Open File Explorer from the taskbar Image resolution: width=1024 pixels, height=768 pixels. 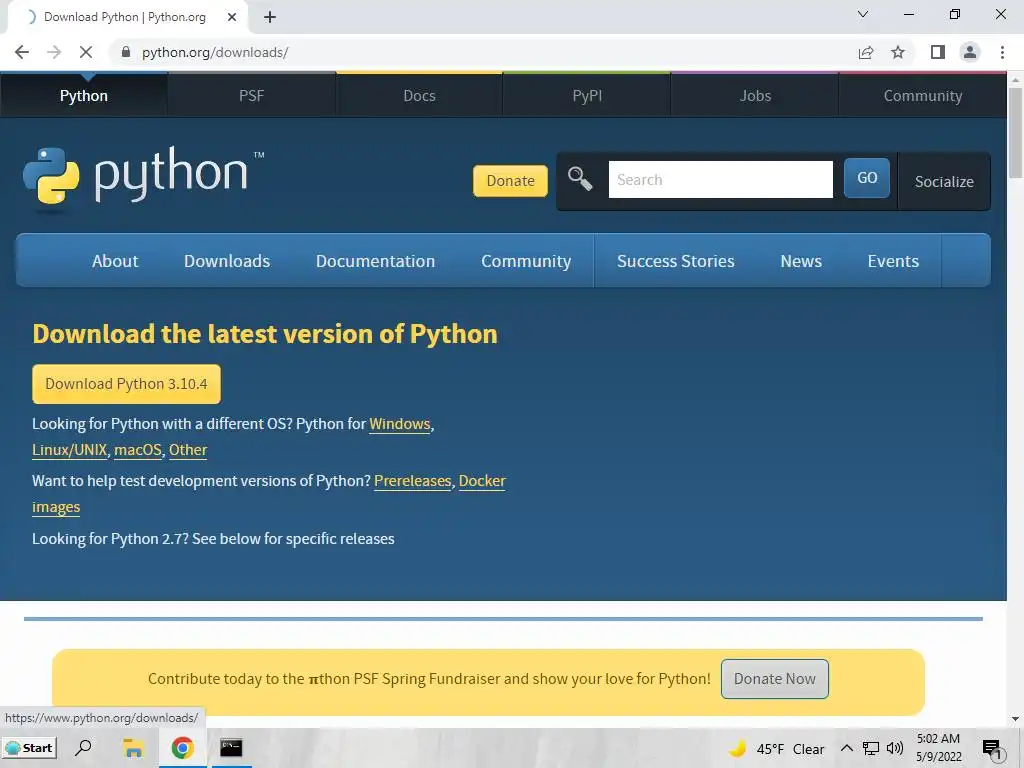click(x=133, y=748)
